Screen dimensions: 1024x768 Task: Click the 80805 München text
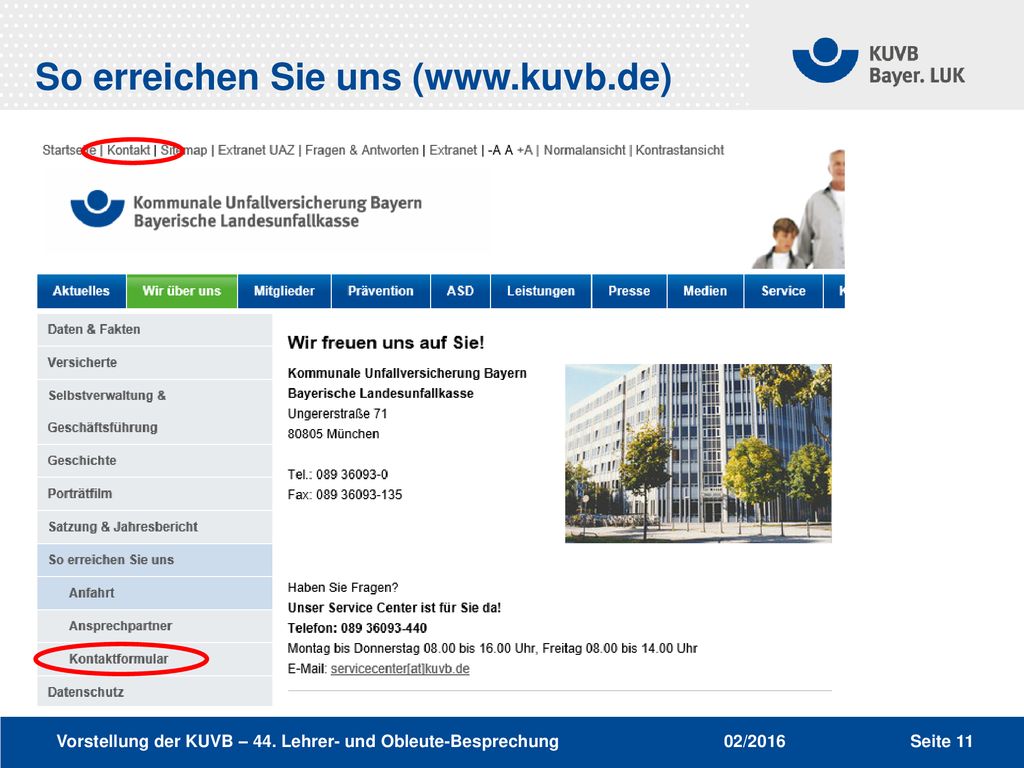pyautogui.click(x=333, y=434)
